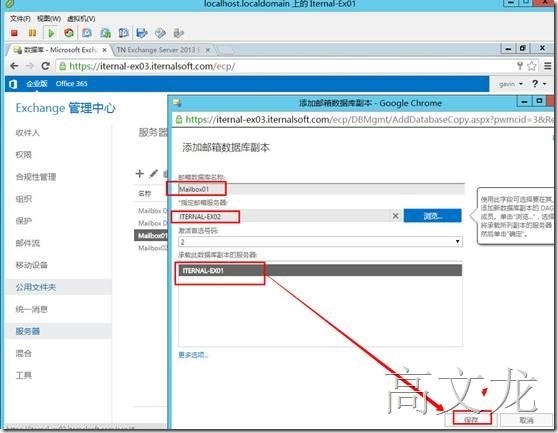Go back using the Chrome back arrow
Screen dimensions: 558x433
[x=14, y=66]
